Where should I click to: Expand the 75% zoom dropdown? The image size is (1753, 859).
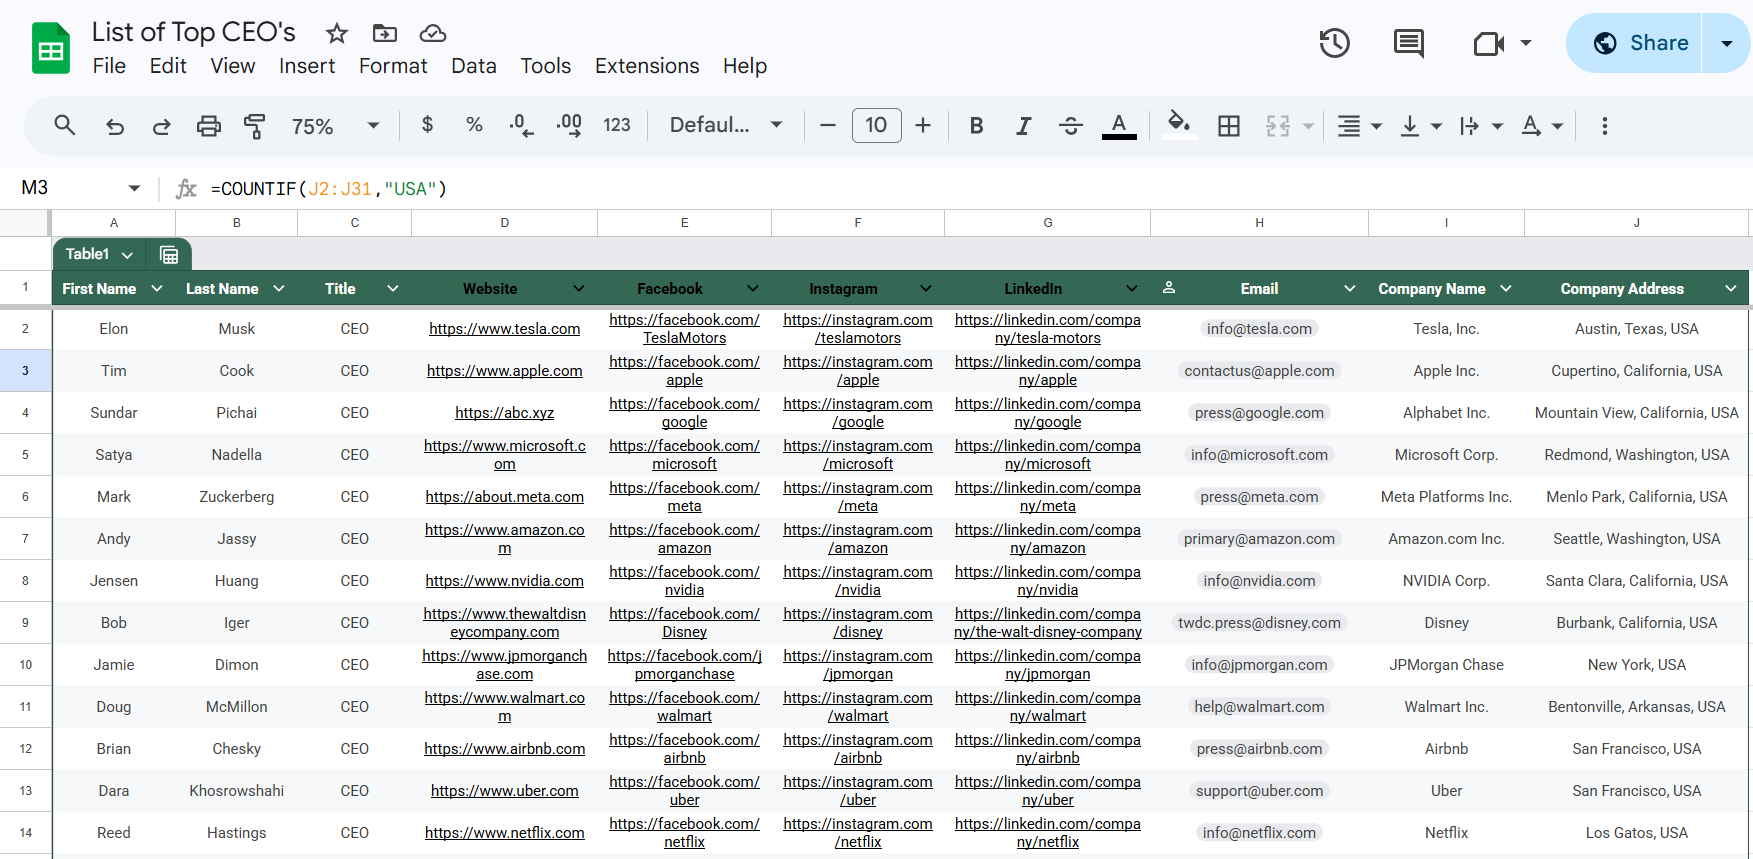point(335,126)
